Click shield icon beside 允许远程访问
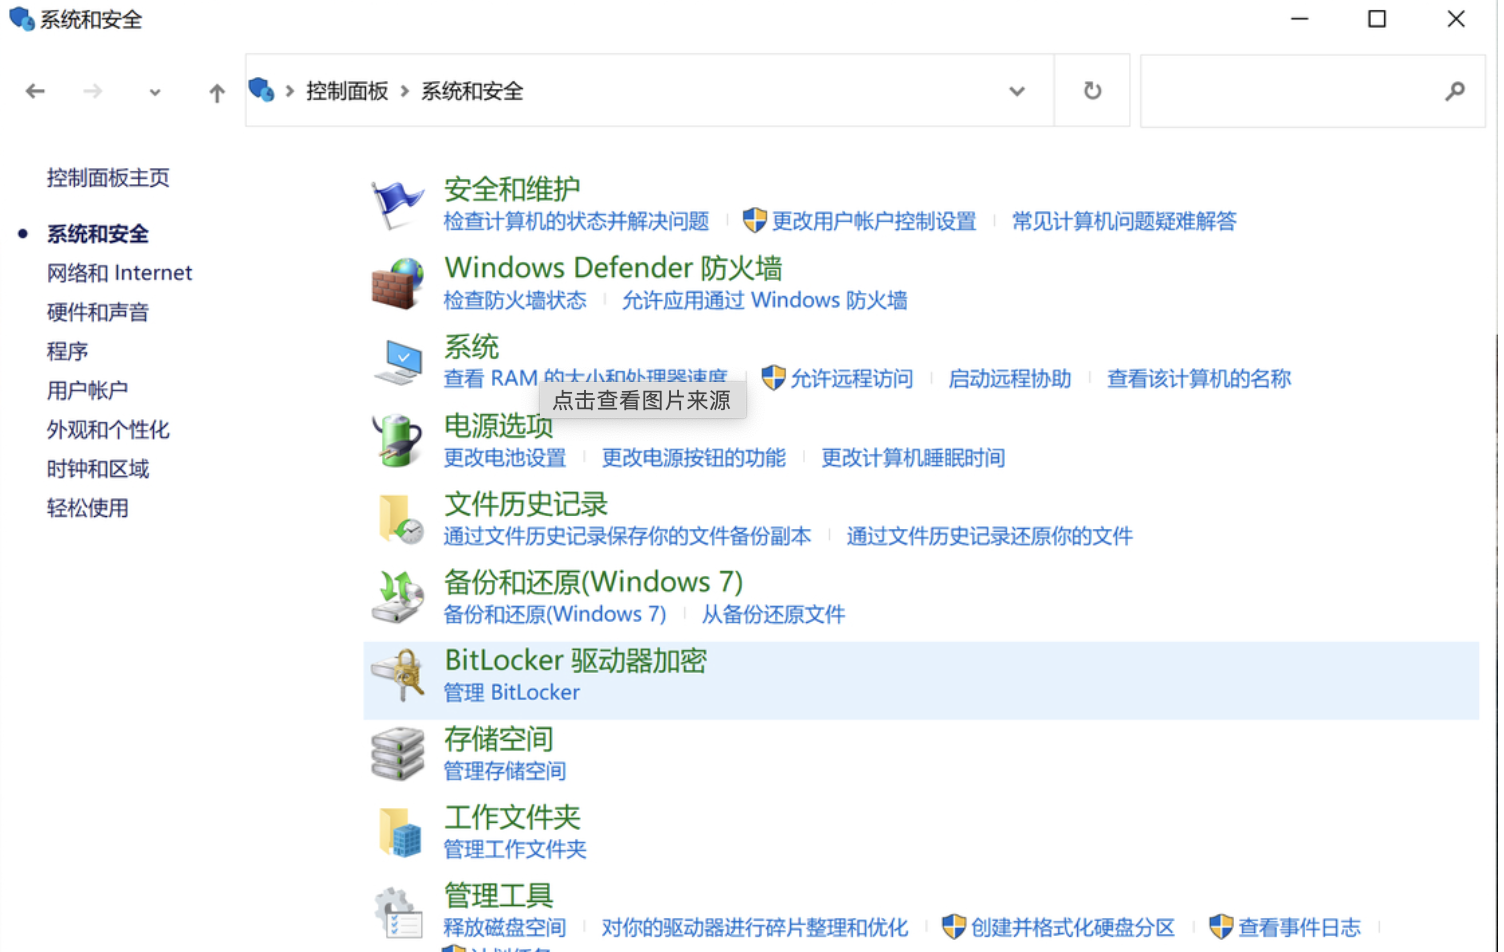 pos(773,378)
